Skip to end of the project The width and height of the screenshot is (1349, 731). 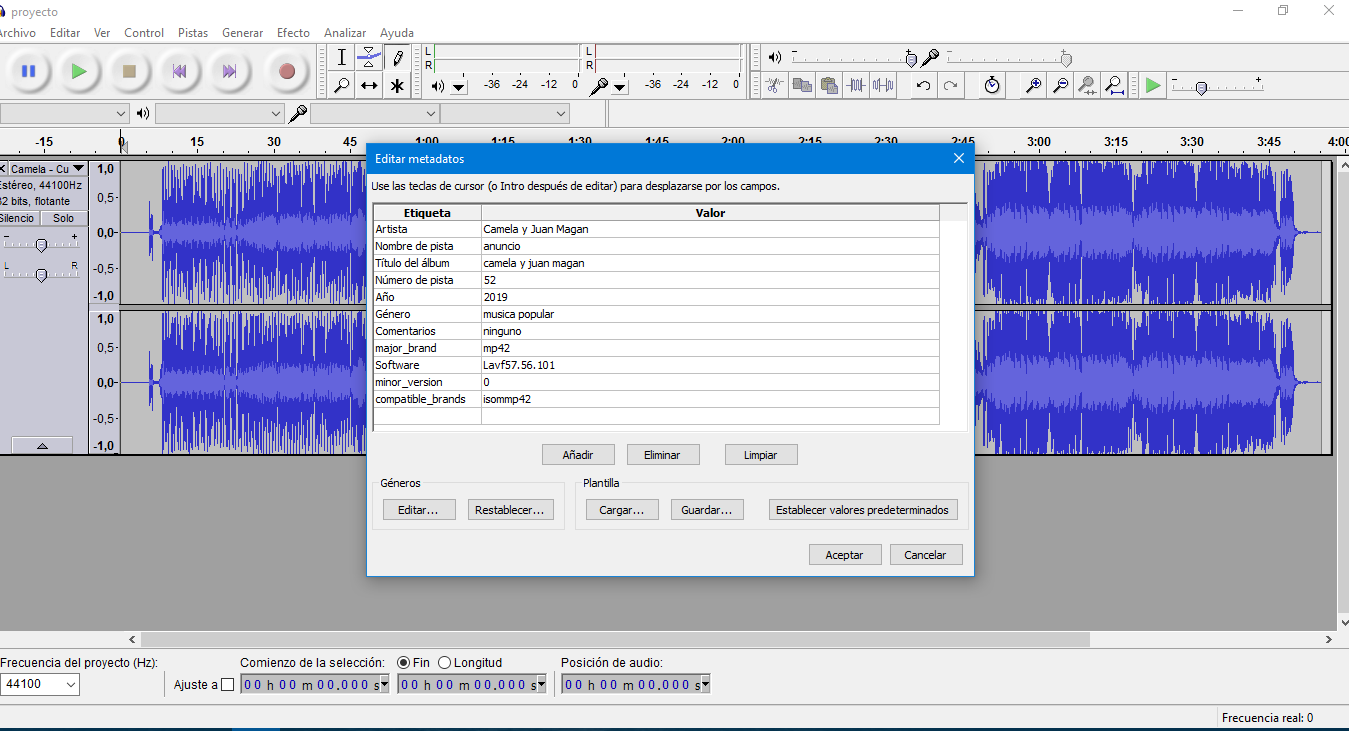(x=230, y=71)
